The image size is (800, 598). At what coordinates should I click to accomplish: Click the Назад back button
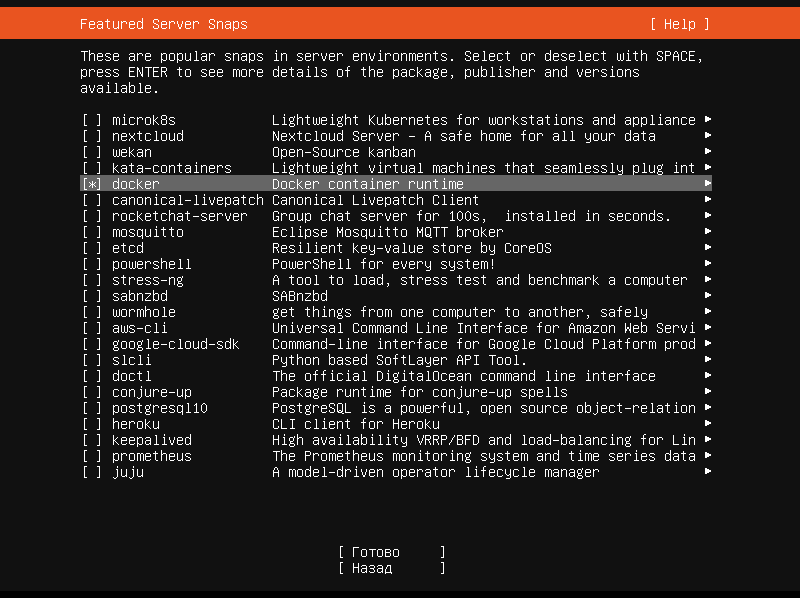click(x=392, y=568)
